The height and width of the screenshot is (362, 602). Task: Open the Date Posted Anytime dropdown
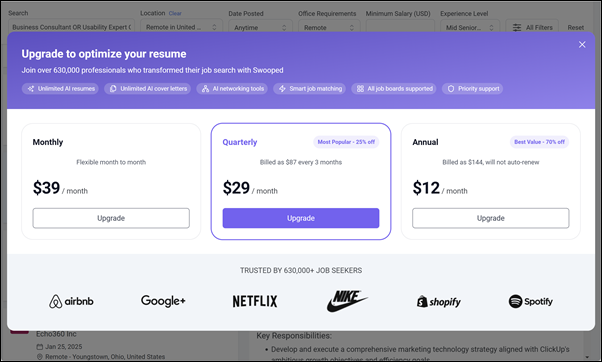pos(260,28)
